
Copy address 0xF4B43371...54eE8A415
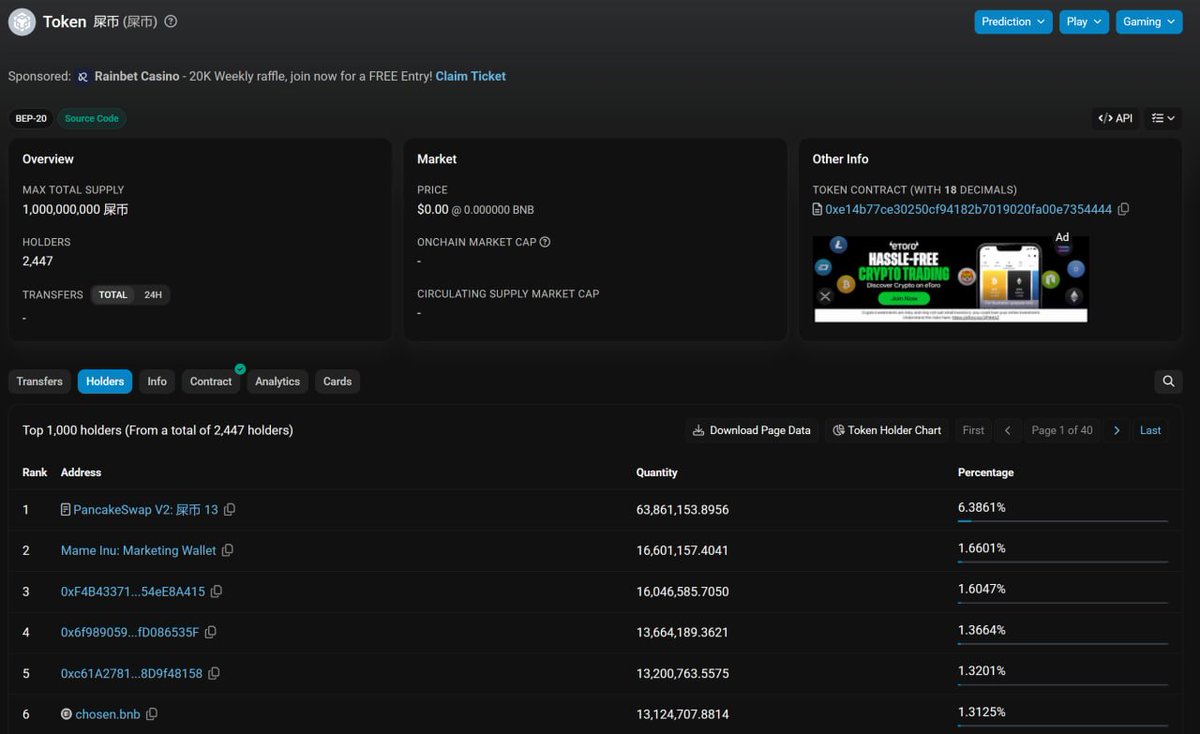216,592
